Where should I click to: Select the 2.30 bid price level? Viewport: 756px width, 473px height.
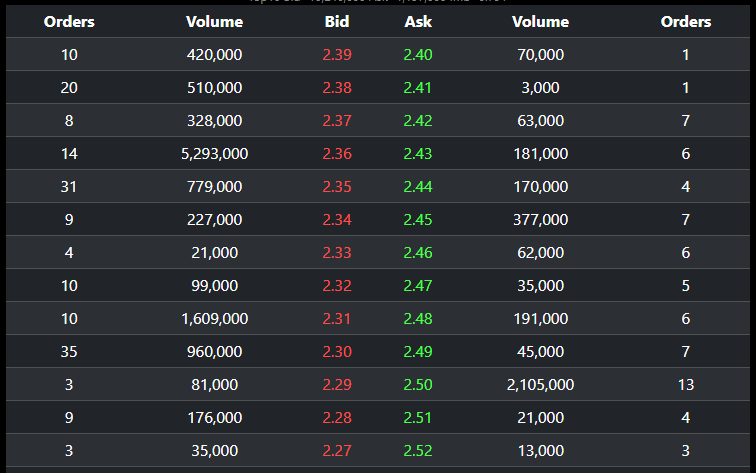[x=337, y=351]
